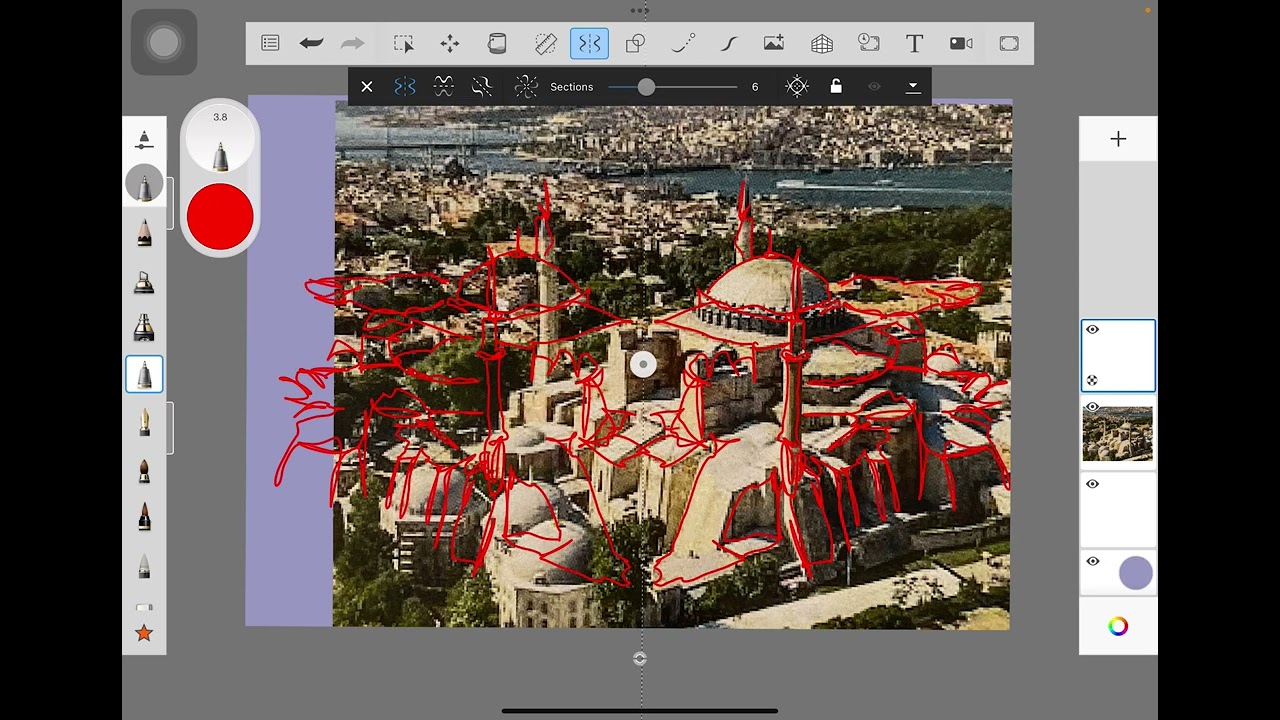Select the Steady Stroke curve tool
Viewport: 1280px width, 720px height.
728,43
